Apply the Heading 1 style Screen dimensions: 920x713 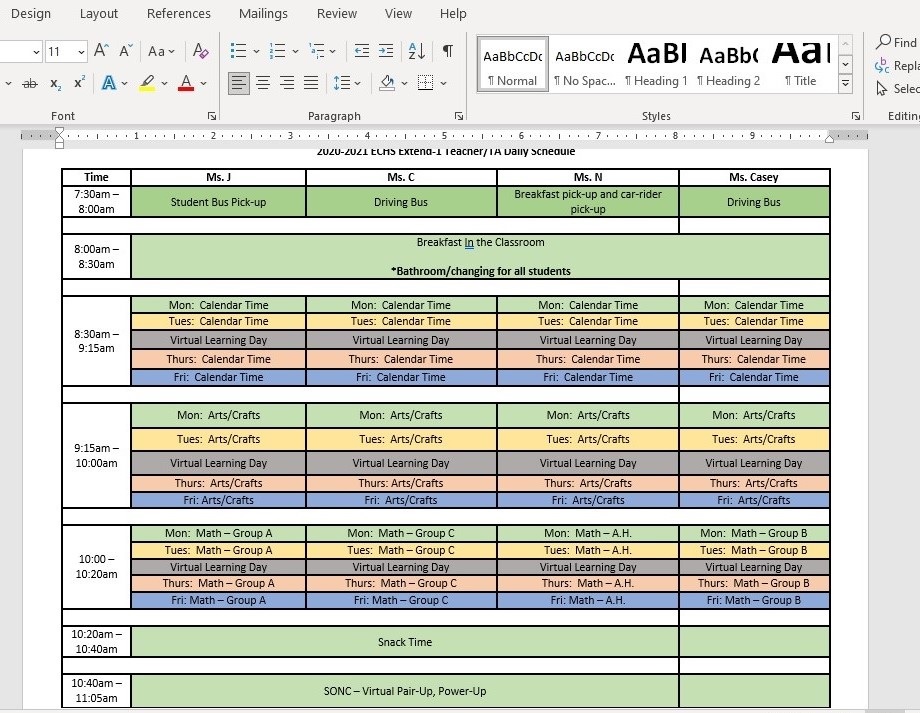pos(656,65)
